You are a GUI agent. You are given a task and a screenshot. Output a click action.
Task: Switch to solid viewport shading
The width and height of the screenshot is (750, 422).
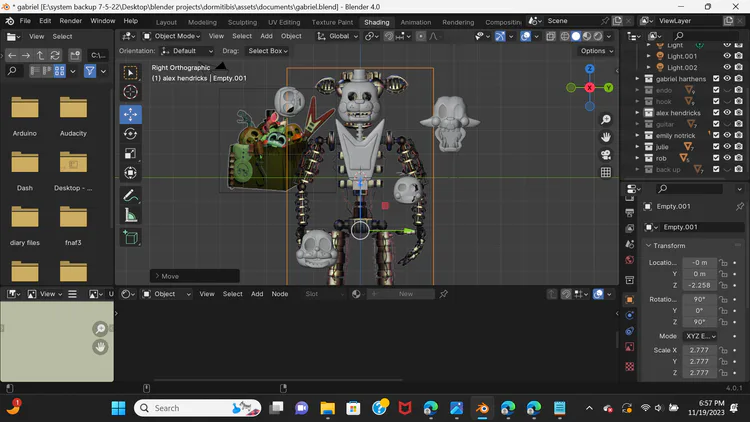click(575, 36)
